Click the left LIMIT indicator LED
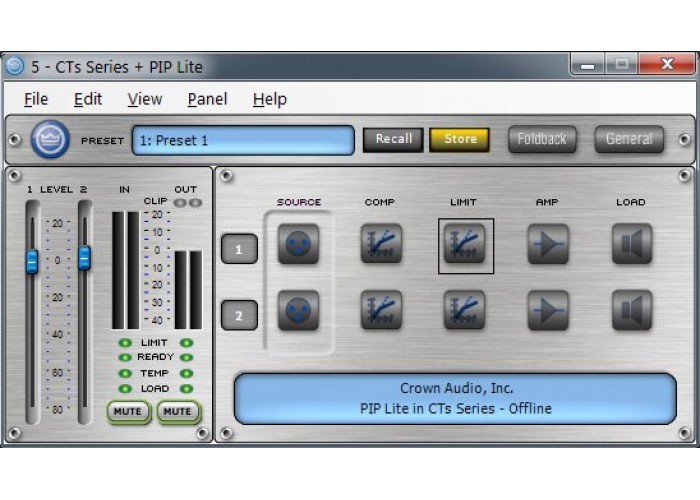700x500 pixels. coord(125,343)
